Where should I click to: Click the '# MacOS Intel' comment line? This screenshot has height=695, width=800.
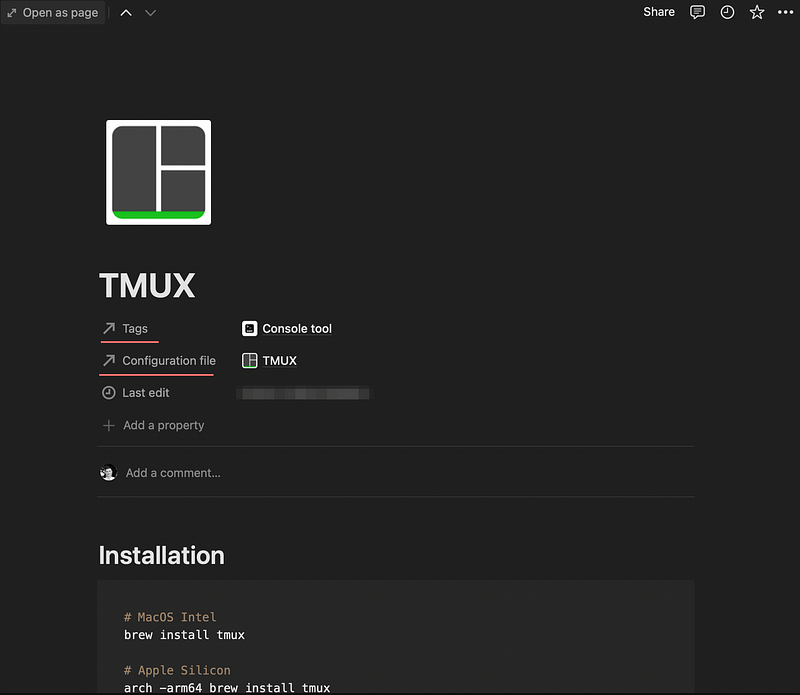[x=170, y=617]
